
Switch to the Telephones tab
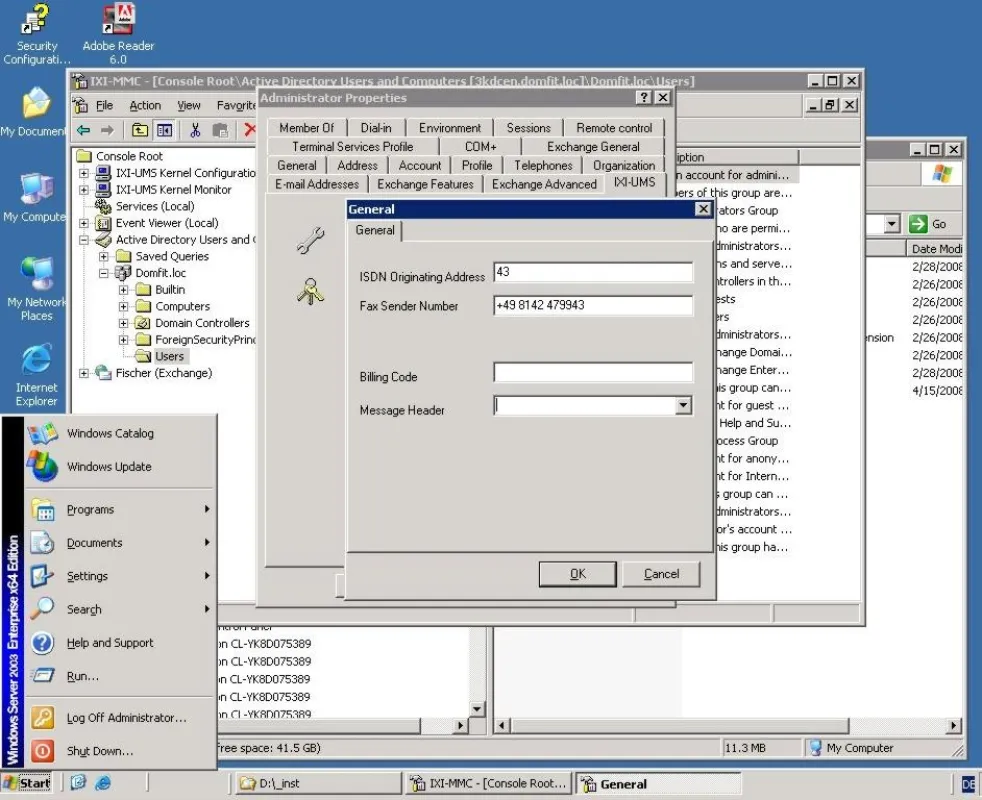coord(543,165)
